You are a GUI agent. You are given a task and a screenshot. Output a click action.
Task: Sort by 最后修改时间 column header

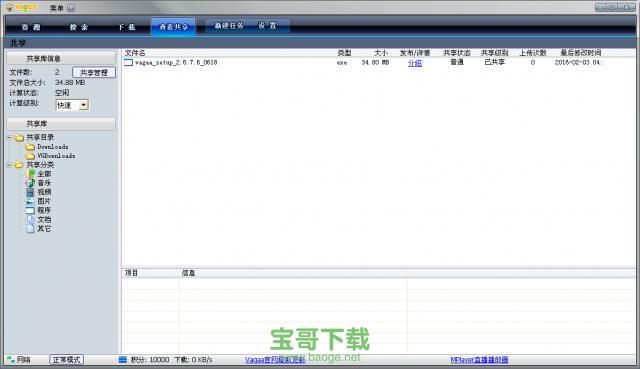point(580,53)
